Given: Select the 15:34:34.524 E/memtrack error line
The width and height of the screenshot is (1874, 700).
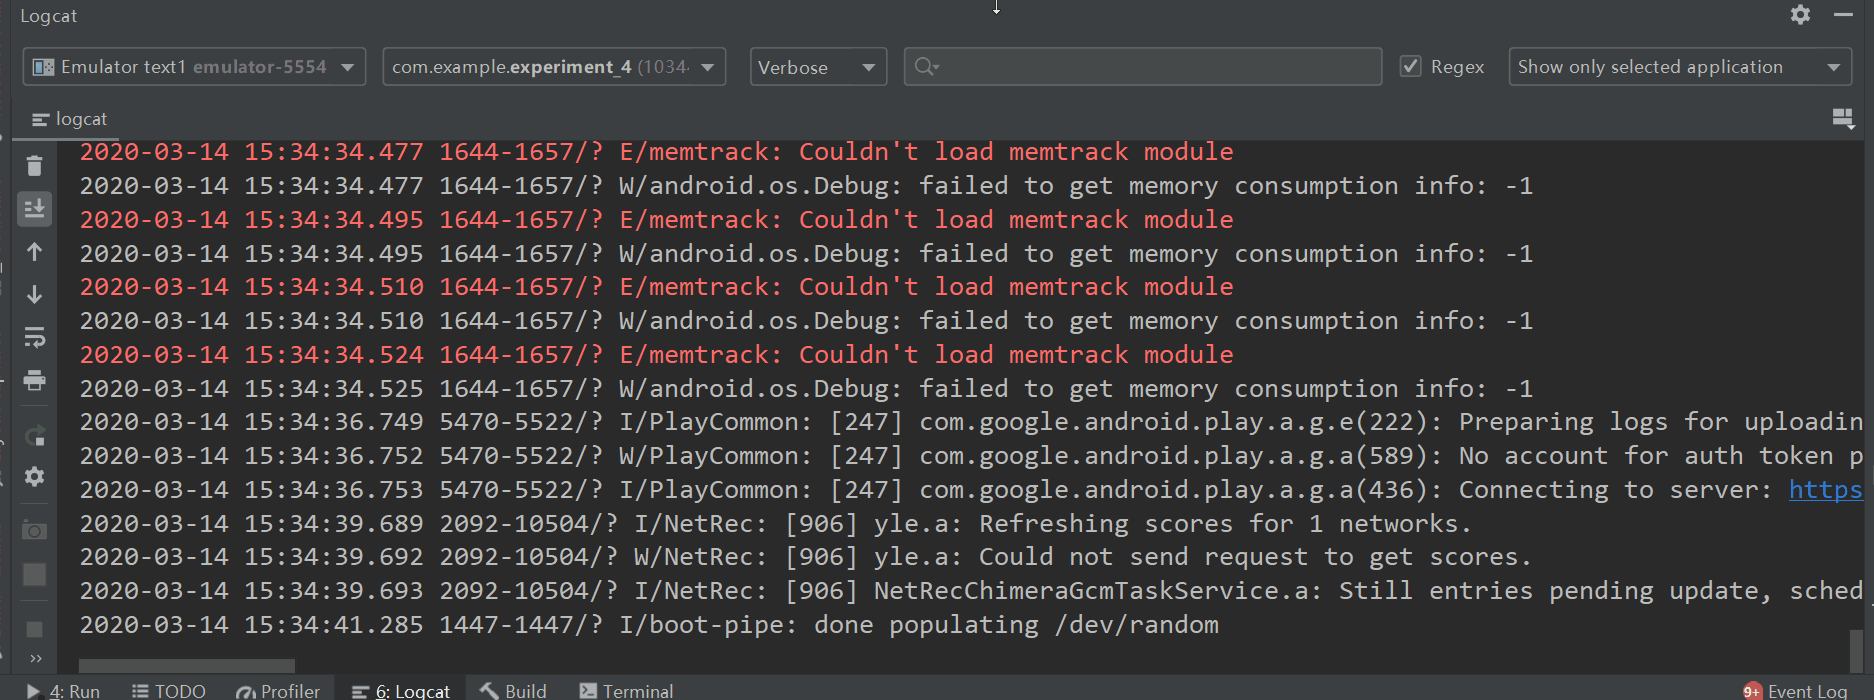Looking at the screenshot, I should (x=656, y=355).
